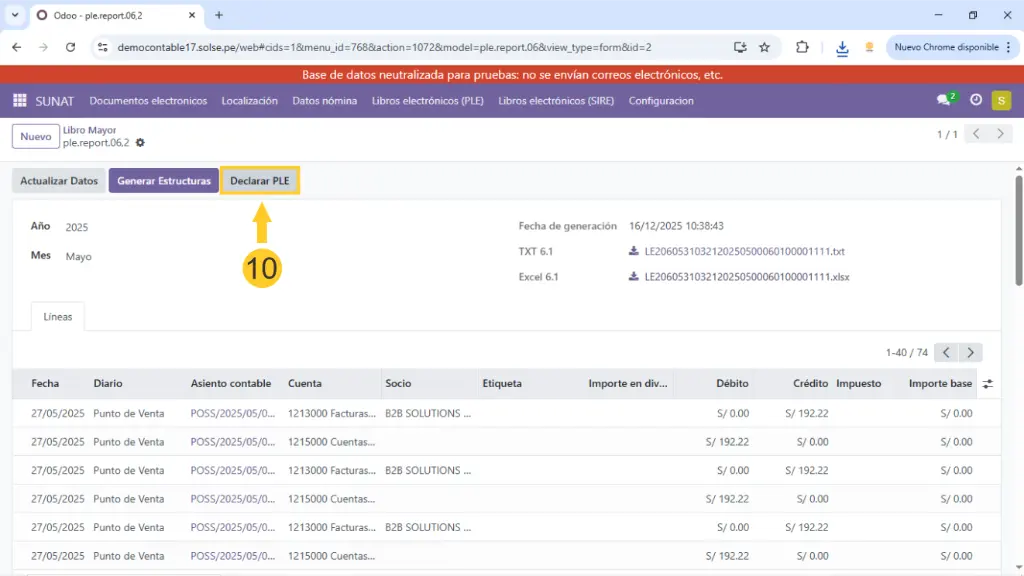Select the Líneas tab
The height and width of the screenshot is (576, 1024).
58,316
